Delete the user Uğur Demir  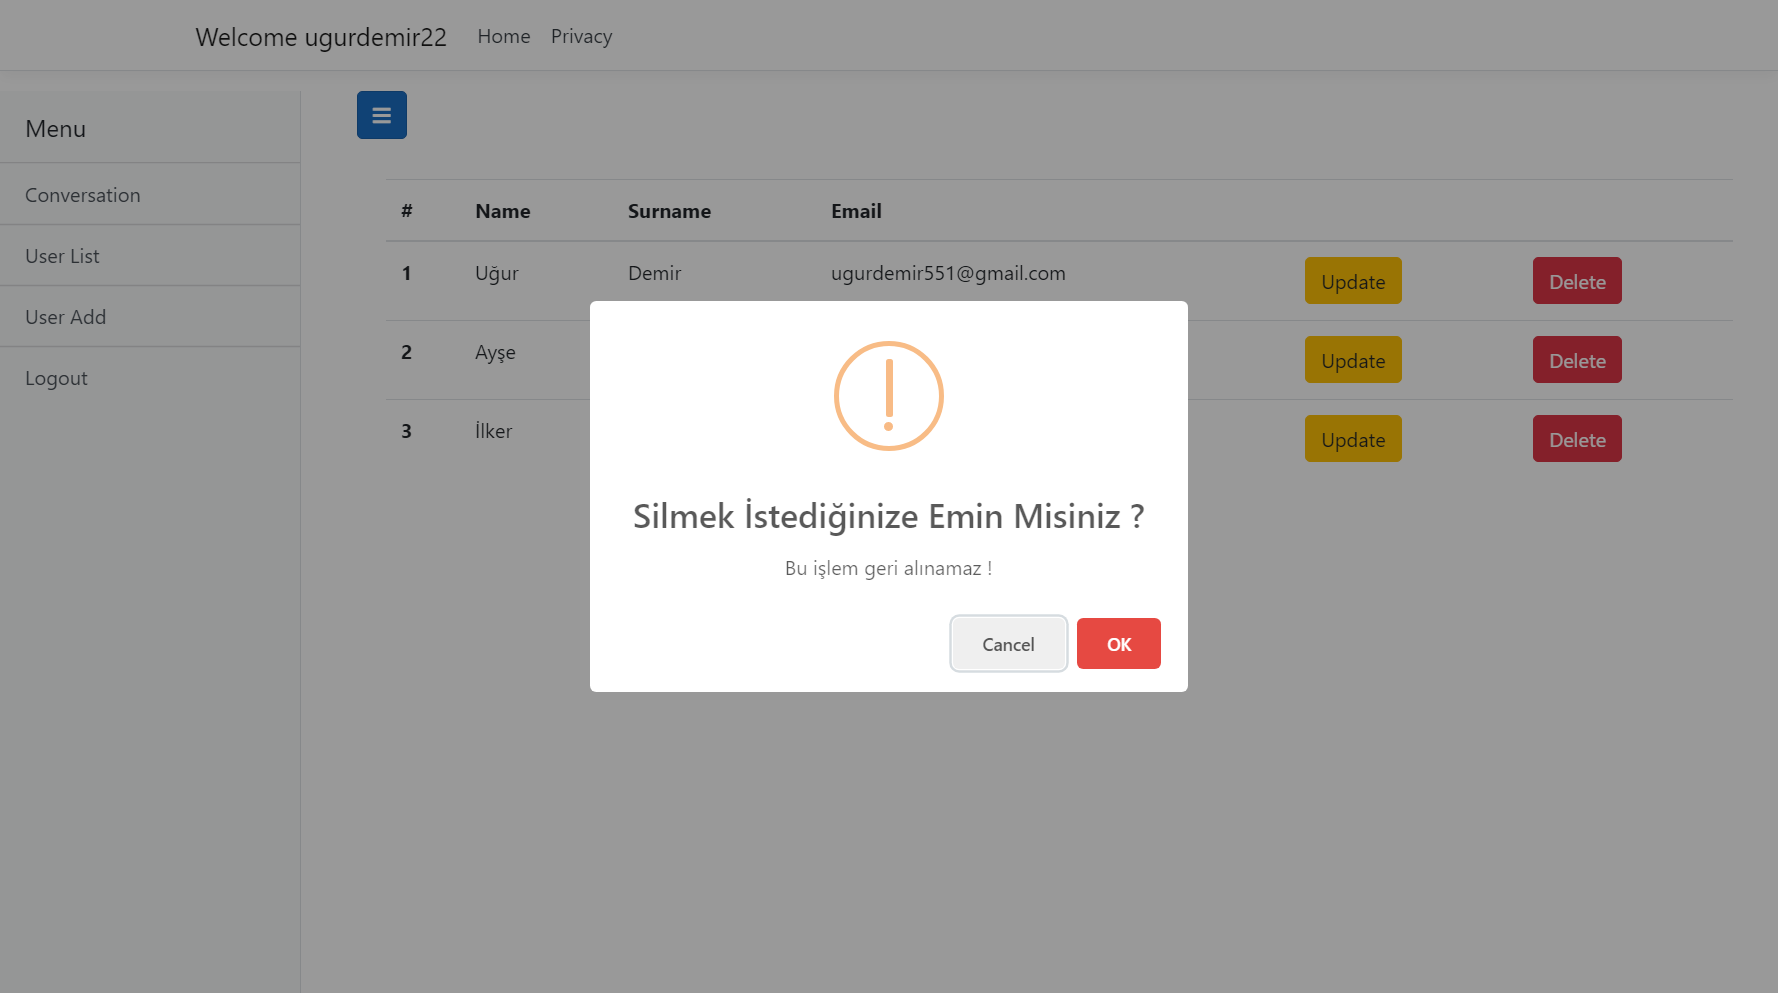(x=1576, y=281)
